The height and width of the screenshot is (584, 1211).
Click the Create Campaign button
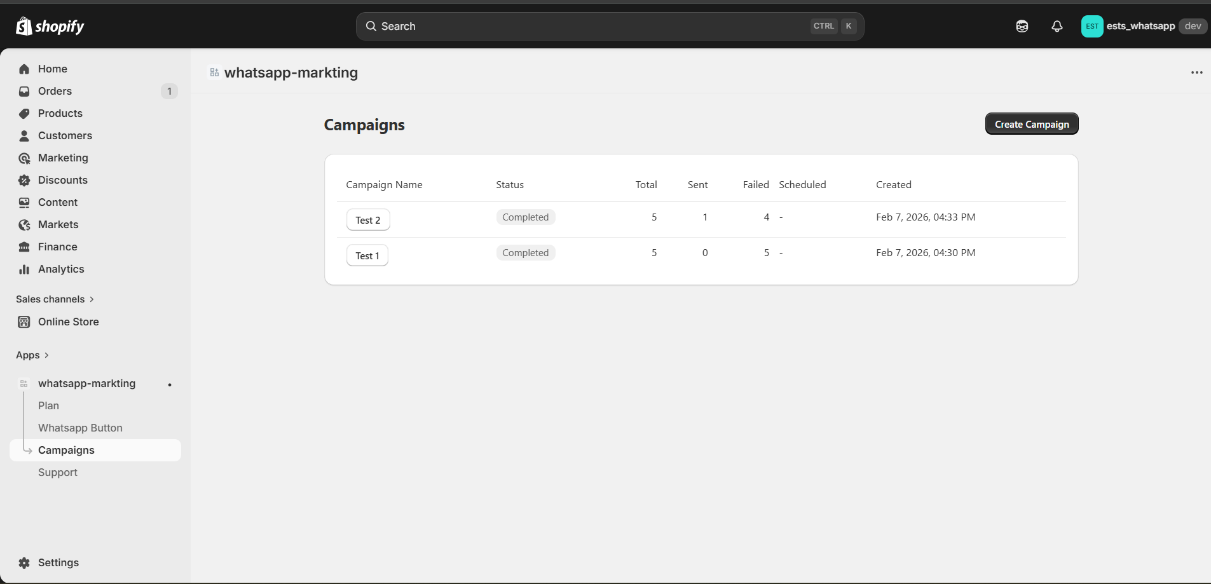pos(1031,124)
